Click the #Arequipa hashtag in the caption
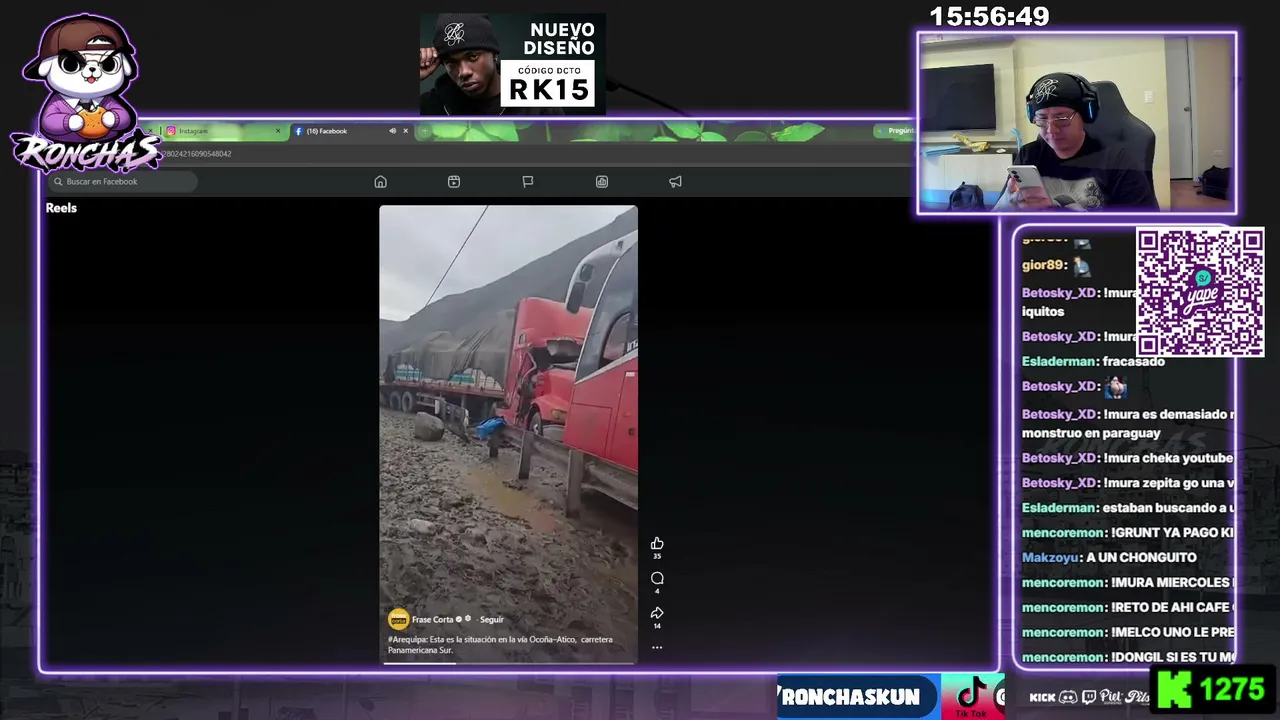 click(407, 639)
